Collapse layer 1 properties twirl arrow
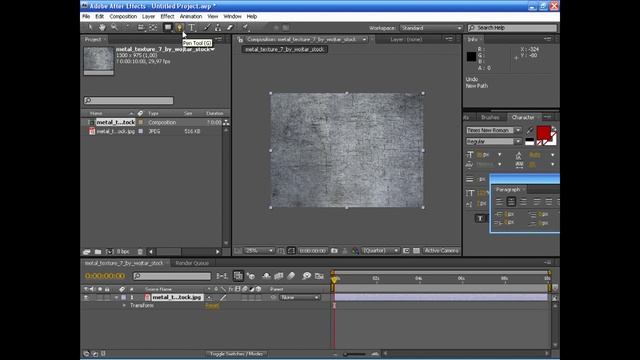The height and width of the screenshot is (360, 640). point(116,298)
